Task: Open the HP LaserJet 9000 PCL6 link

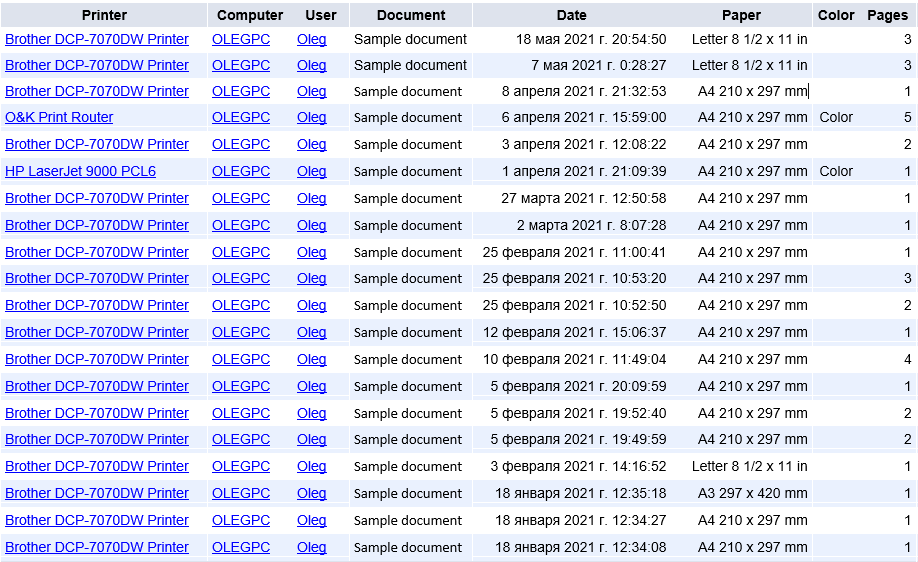Action: [81, 171]
